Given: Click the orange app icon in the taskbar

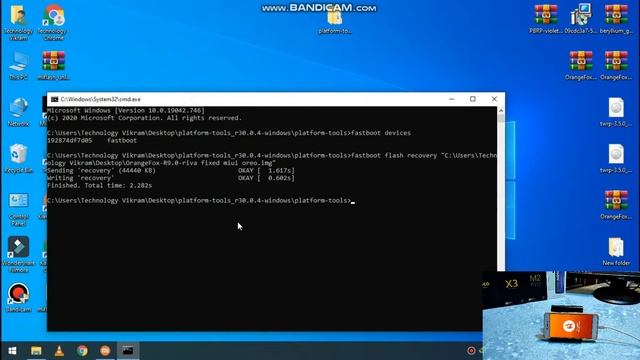Looking at the screenshot, I should [105, 351].
